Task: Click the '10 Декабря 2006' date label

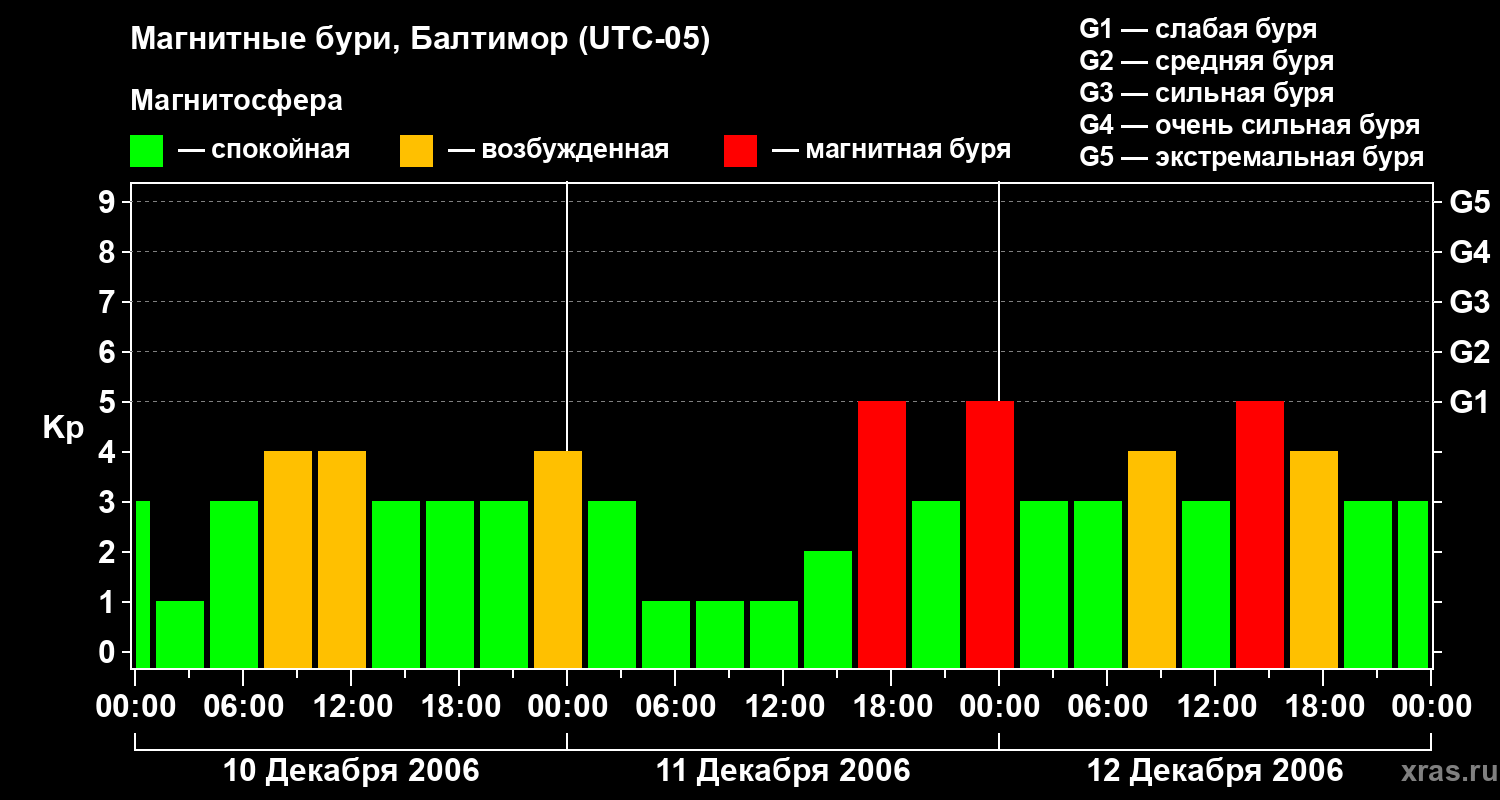Action: [x=351, y=771]
